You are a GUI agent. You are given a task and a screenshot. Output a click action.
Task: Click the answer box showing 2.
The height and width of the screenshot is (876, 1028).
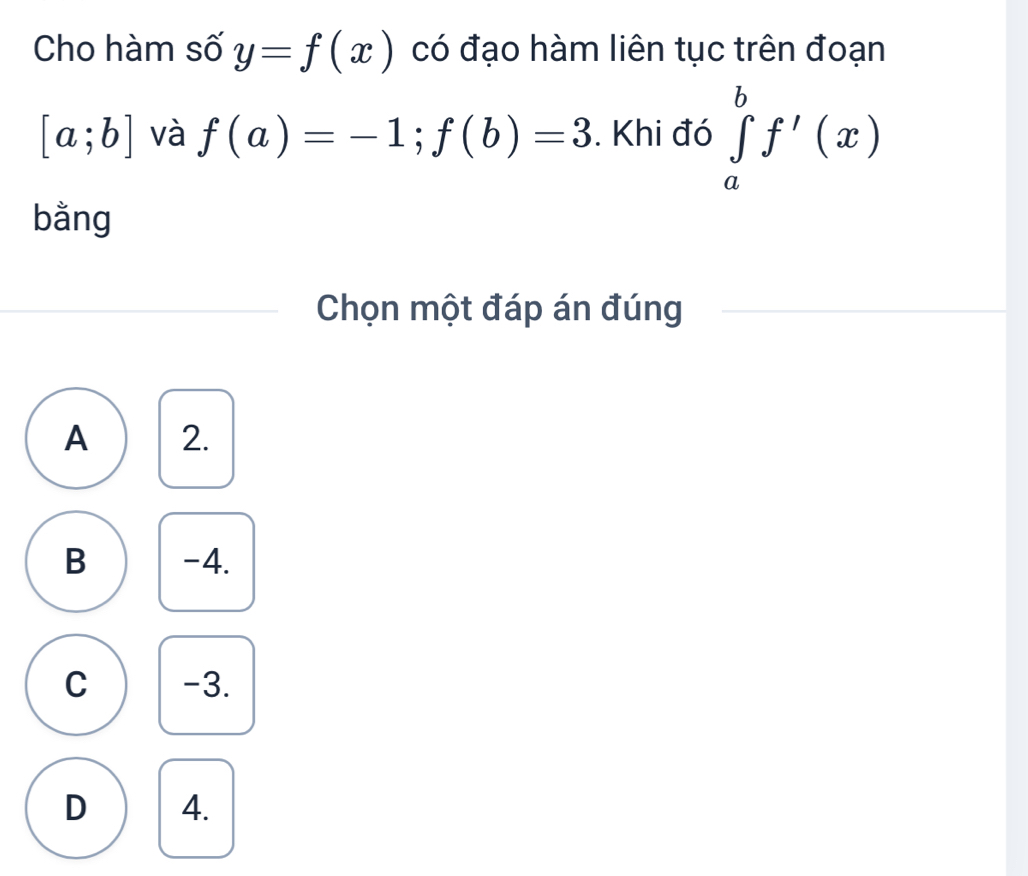197,439
